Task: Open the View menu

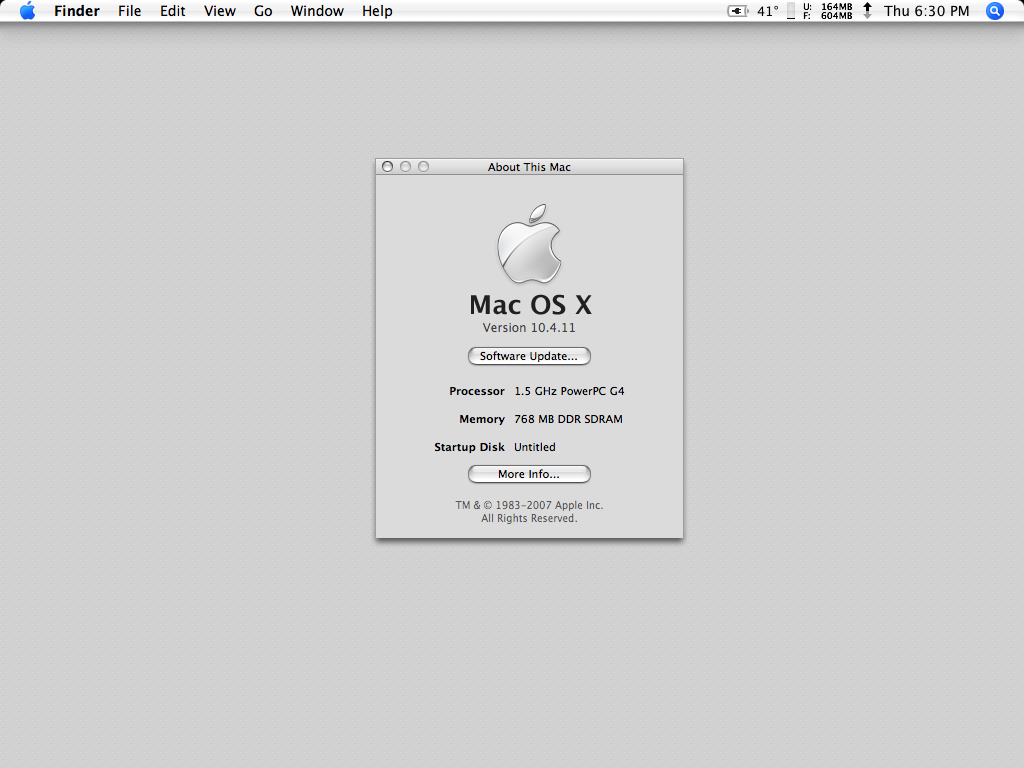Action: coord(219,11)
